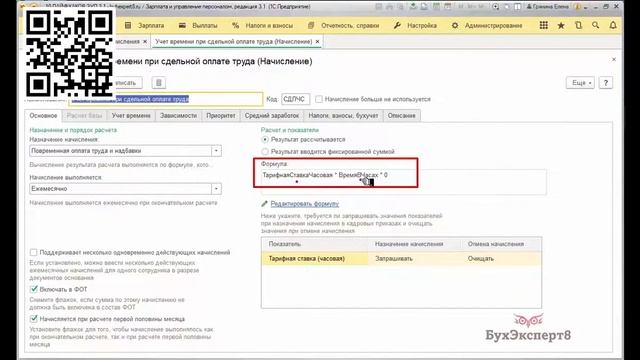Click the Очищать cell
Image resolution: width=640 pixels, height=360 pixels.
(x=502, y=259)
